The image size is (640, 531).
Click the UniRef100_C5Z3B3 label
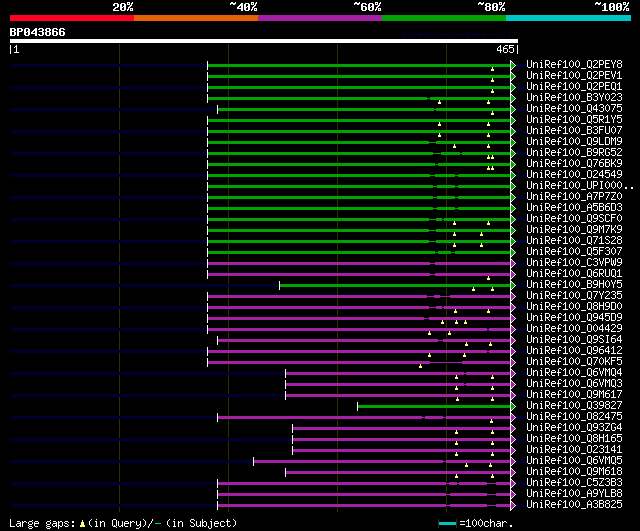[x=574, y=483]
